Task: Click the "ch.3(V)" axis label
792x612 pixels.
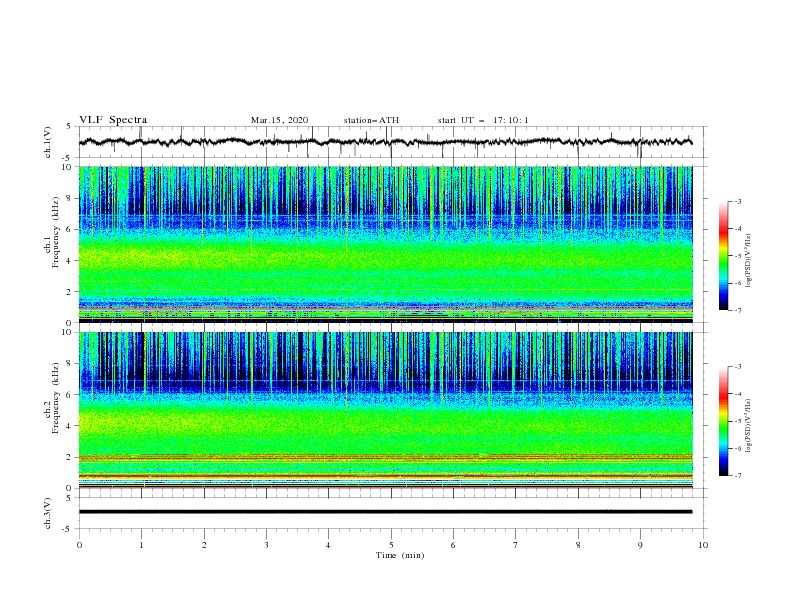Action: tap(48, 513)
